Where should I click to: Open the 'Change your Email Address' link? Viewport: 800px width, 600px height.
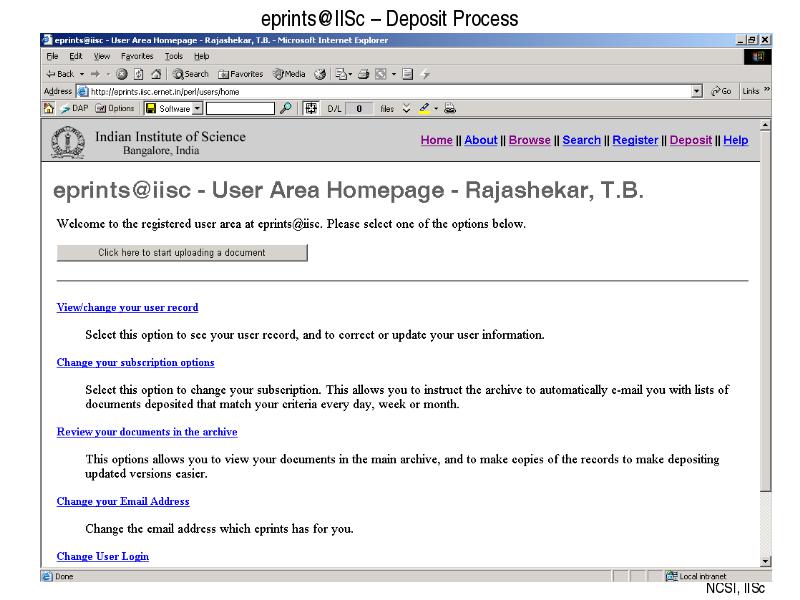point(123,501)
